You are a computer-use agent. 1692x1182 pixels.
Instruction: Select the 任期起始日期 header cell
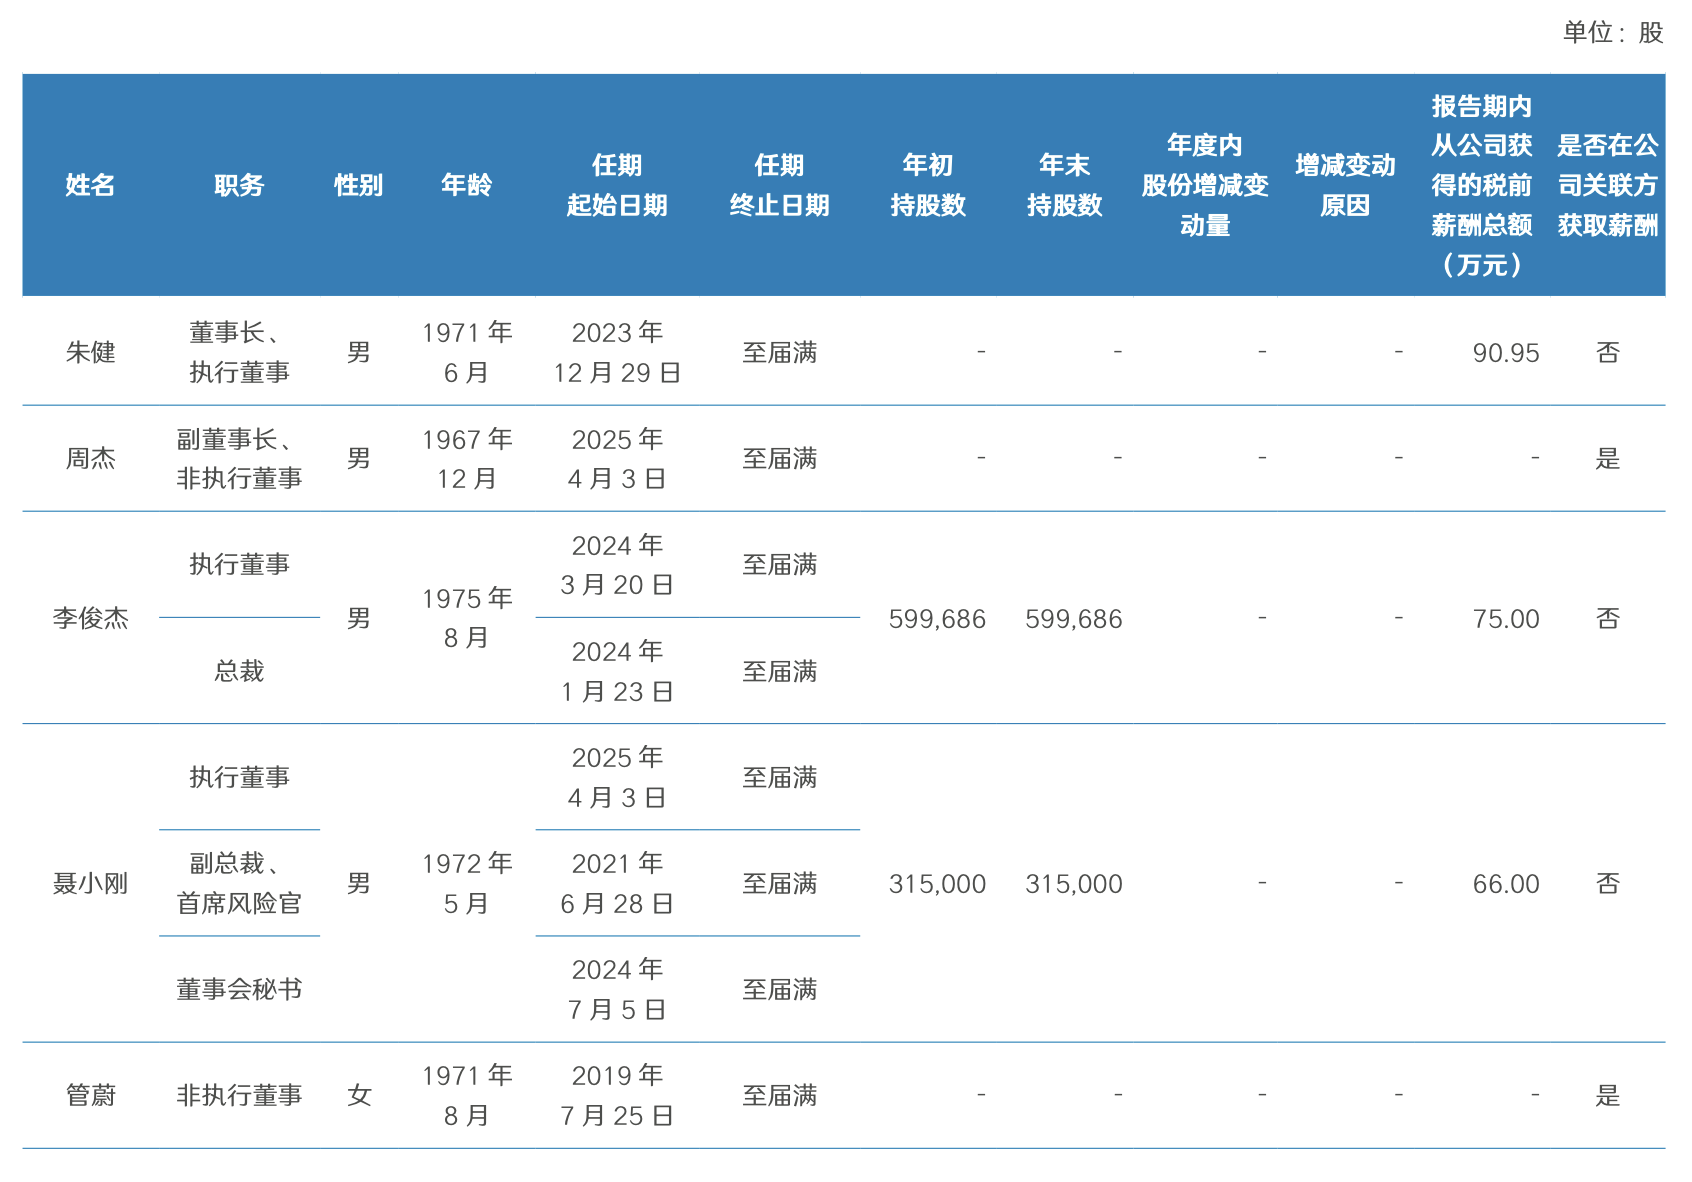click(617, 185)
